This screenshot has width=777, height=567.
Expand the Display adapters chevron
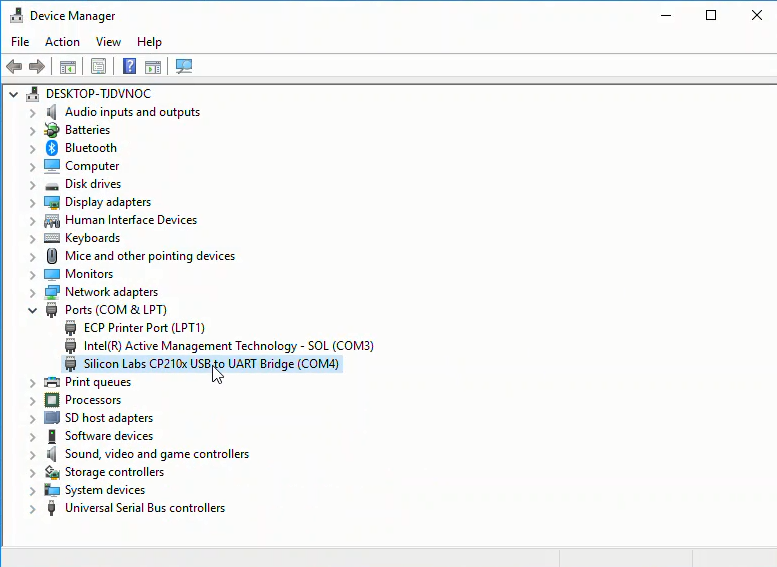[33, 203]
